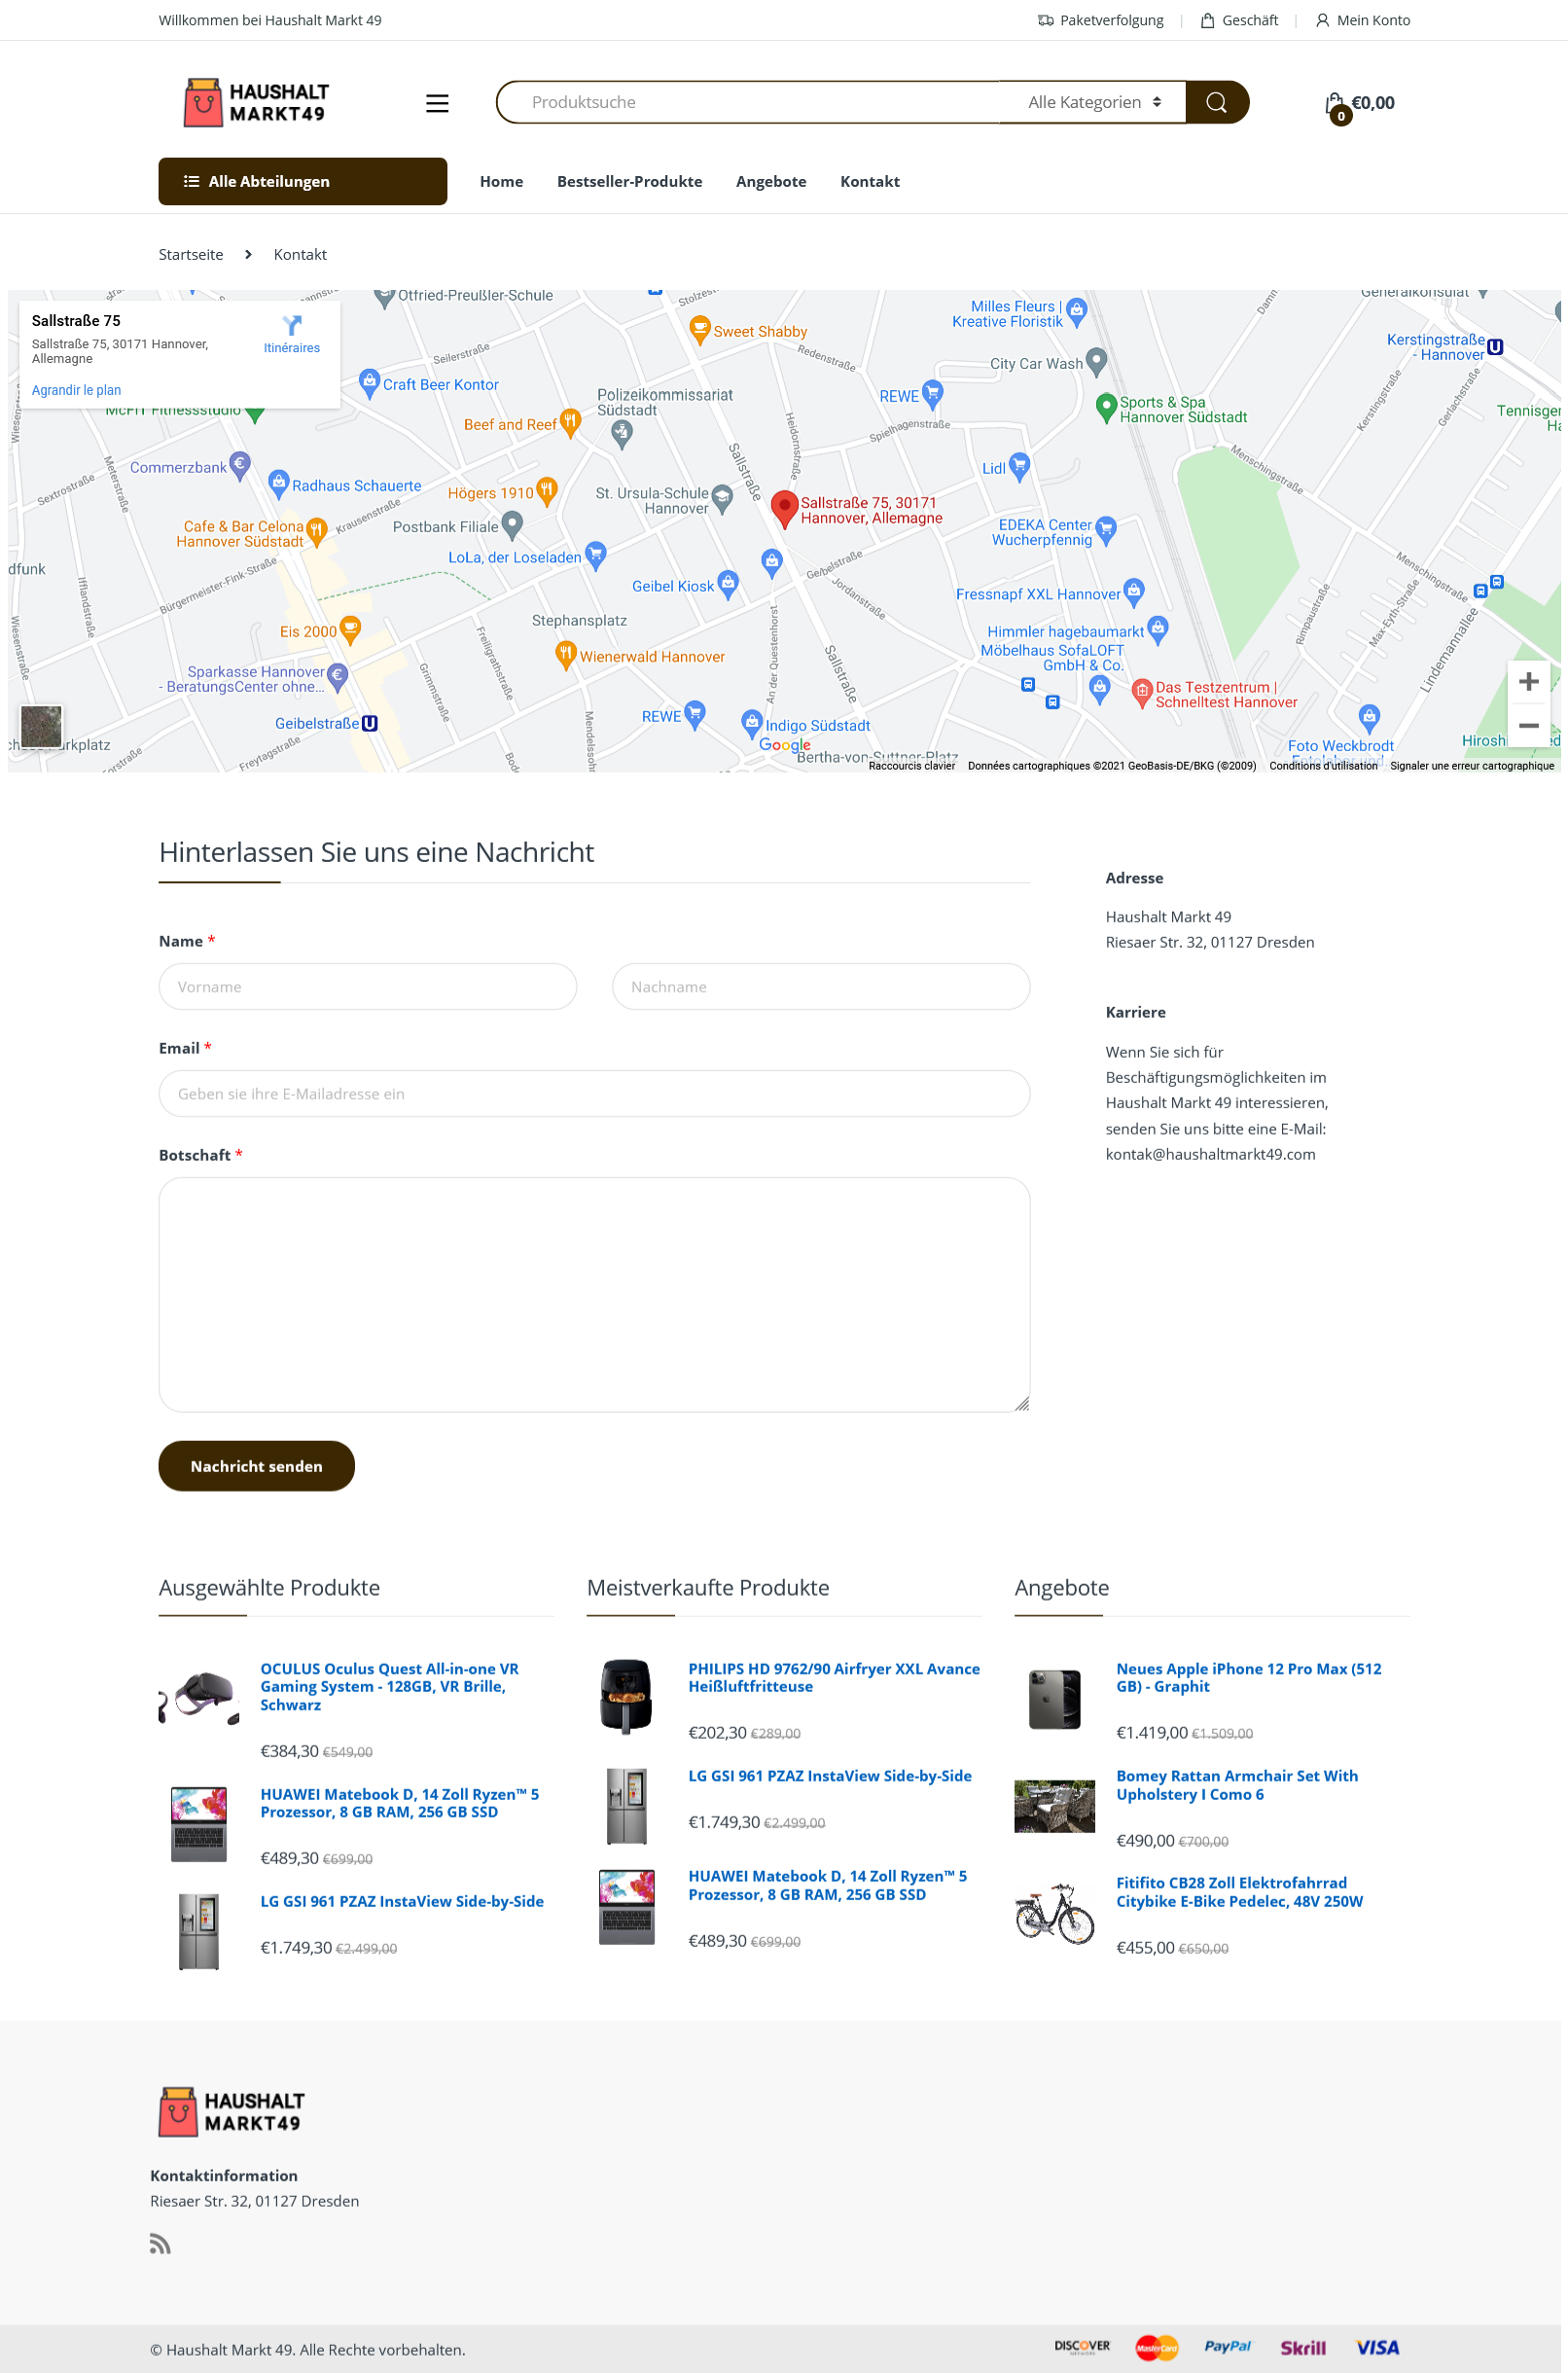This screenshot has height=2373, width=1568.
Task: Click the Högers 1910 restaurant marker
Action: [x=546, y=491]
